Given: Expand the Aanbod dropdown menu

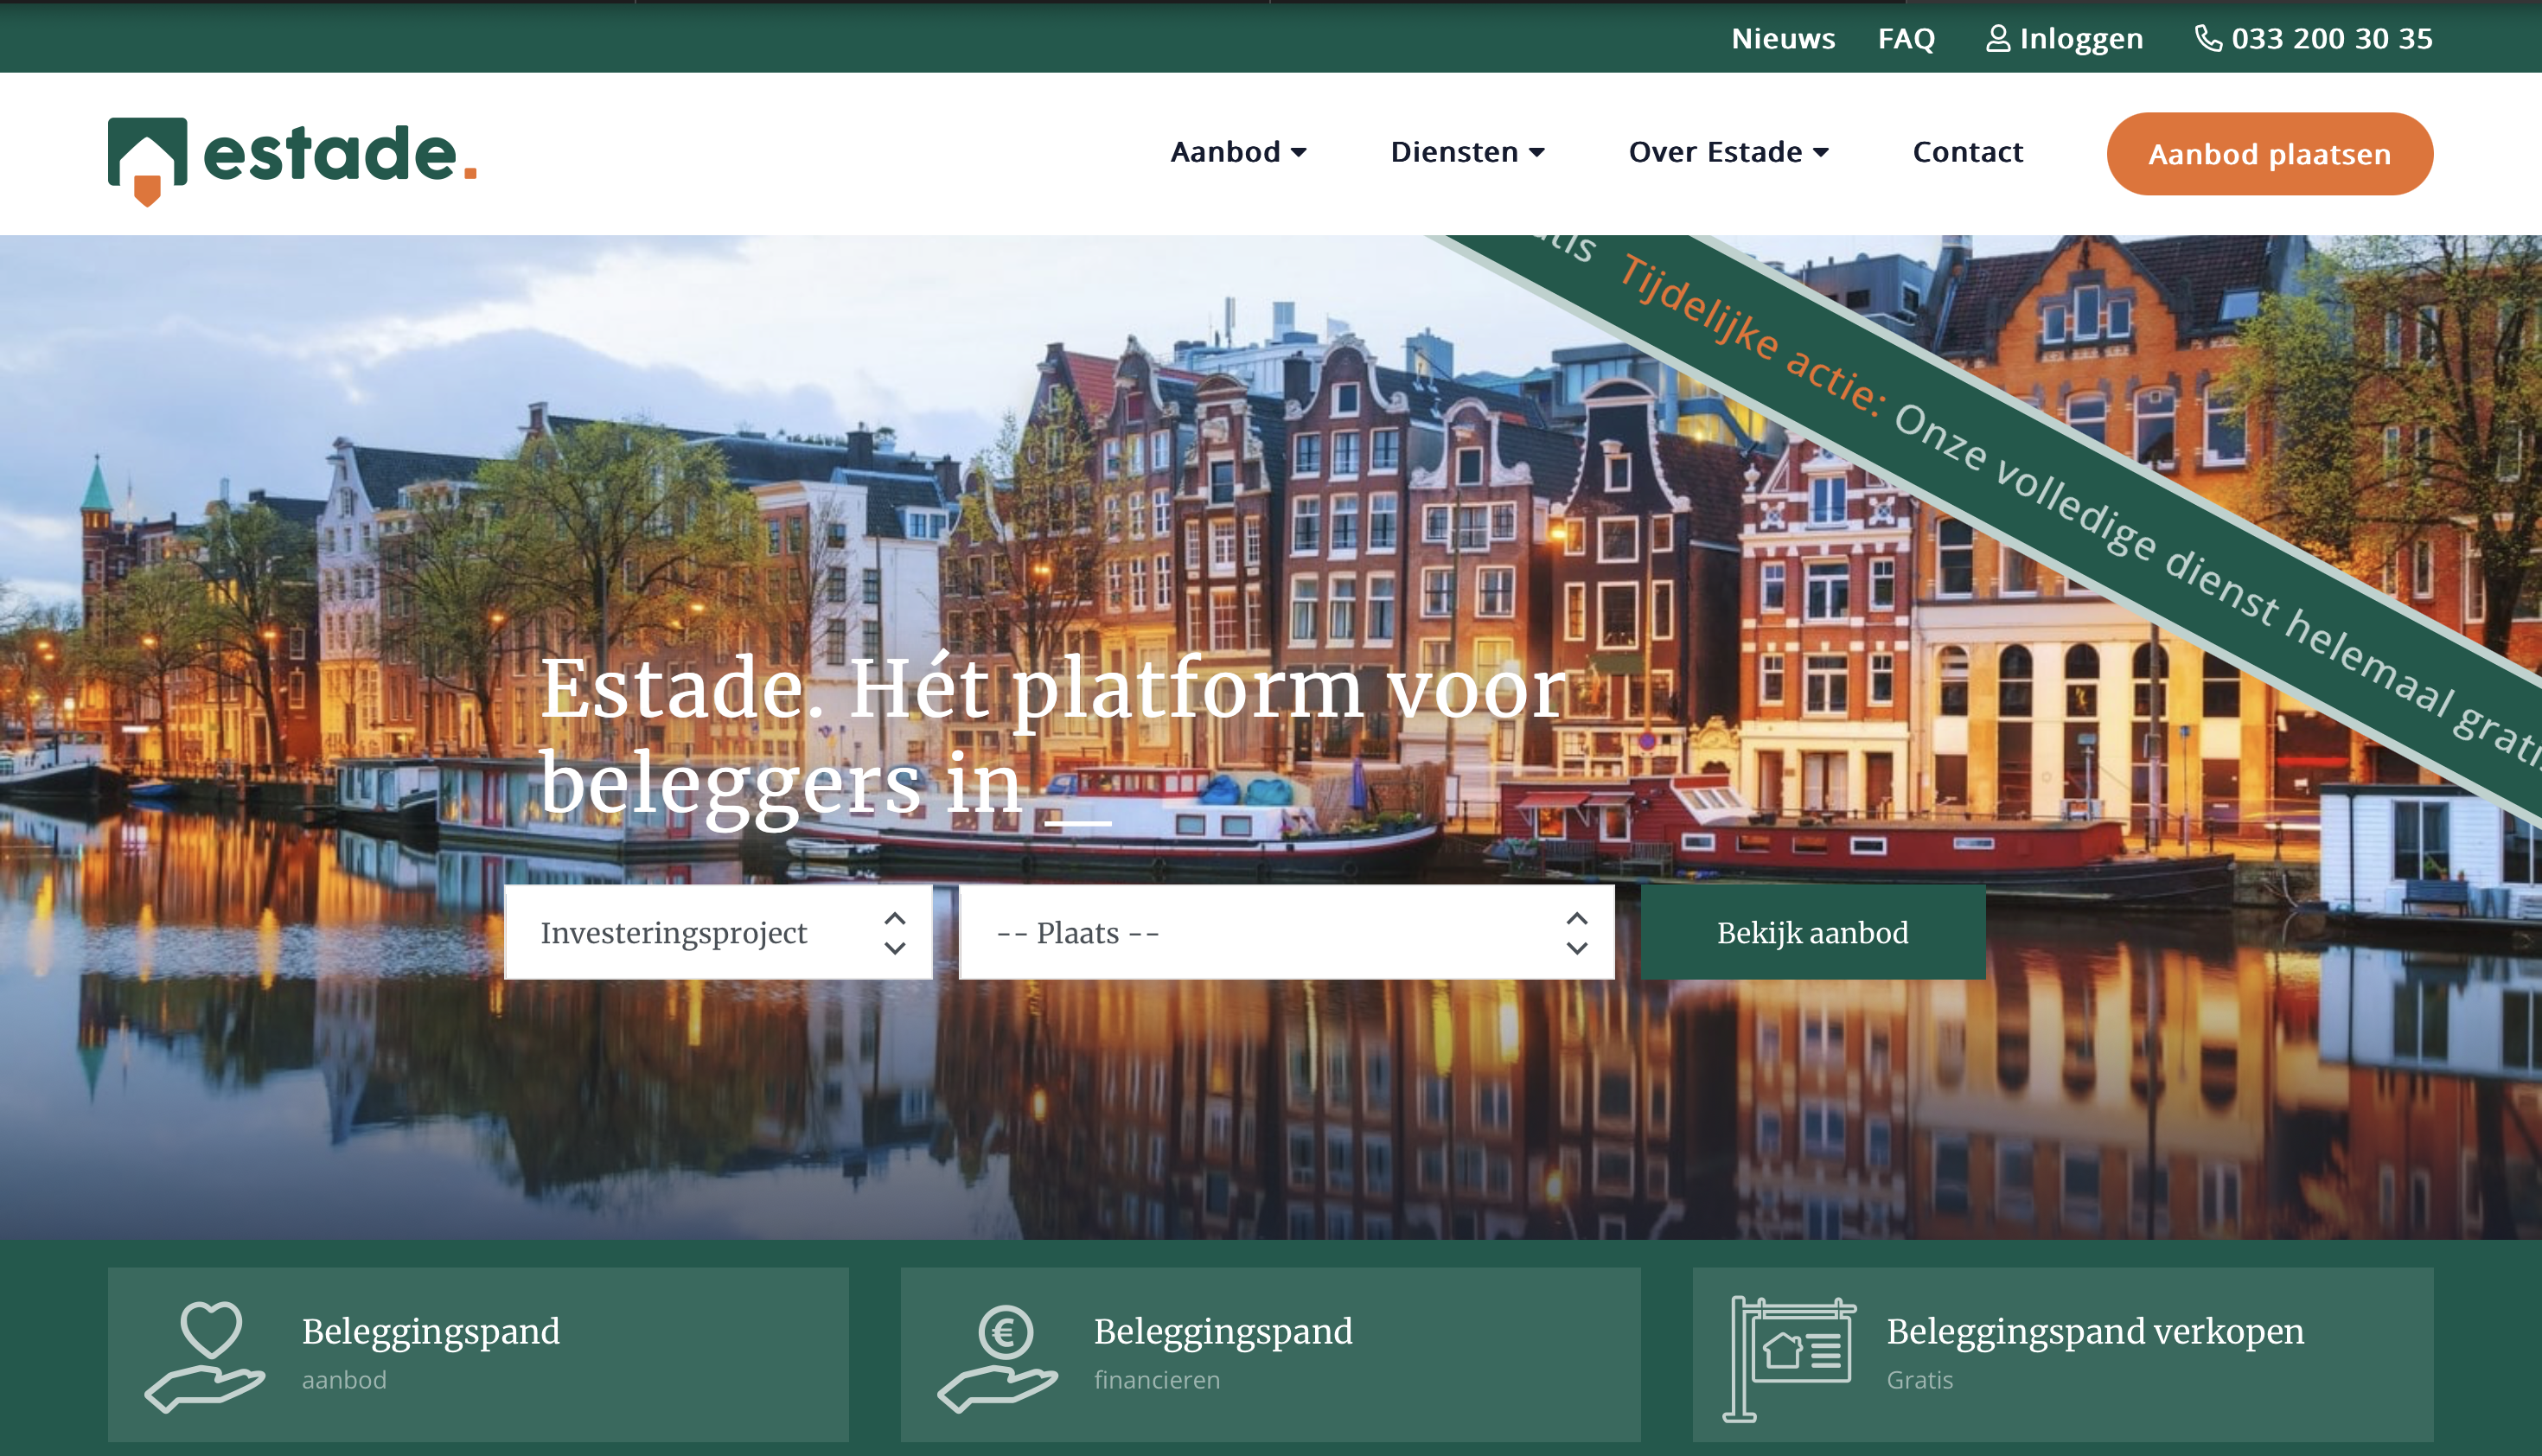Looking at the screenshot, I should click(x=1238, y=152).
